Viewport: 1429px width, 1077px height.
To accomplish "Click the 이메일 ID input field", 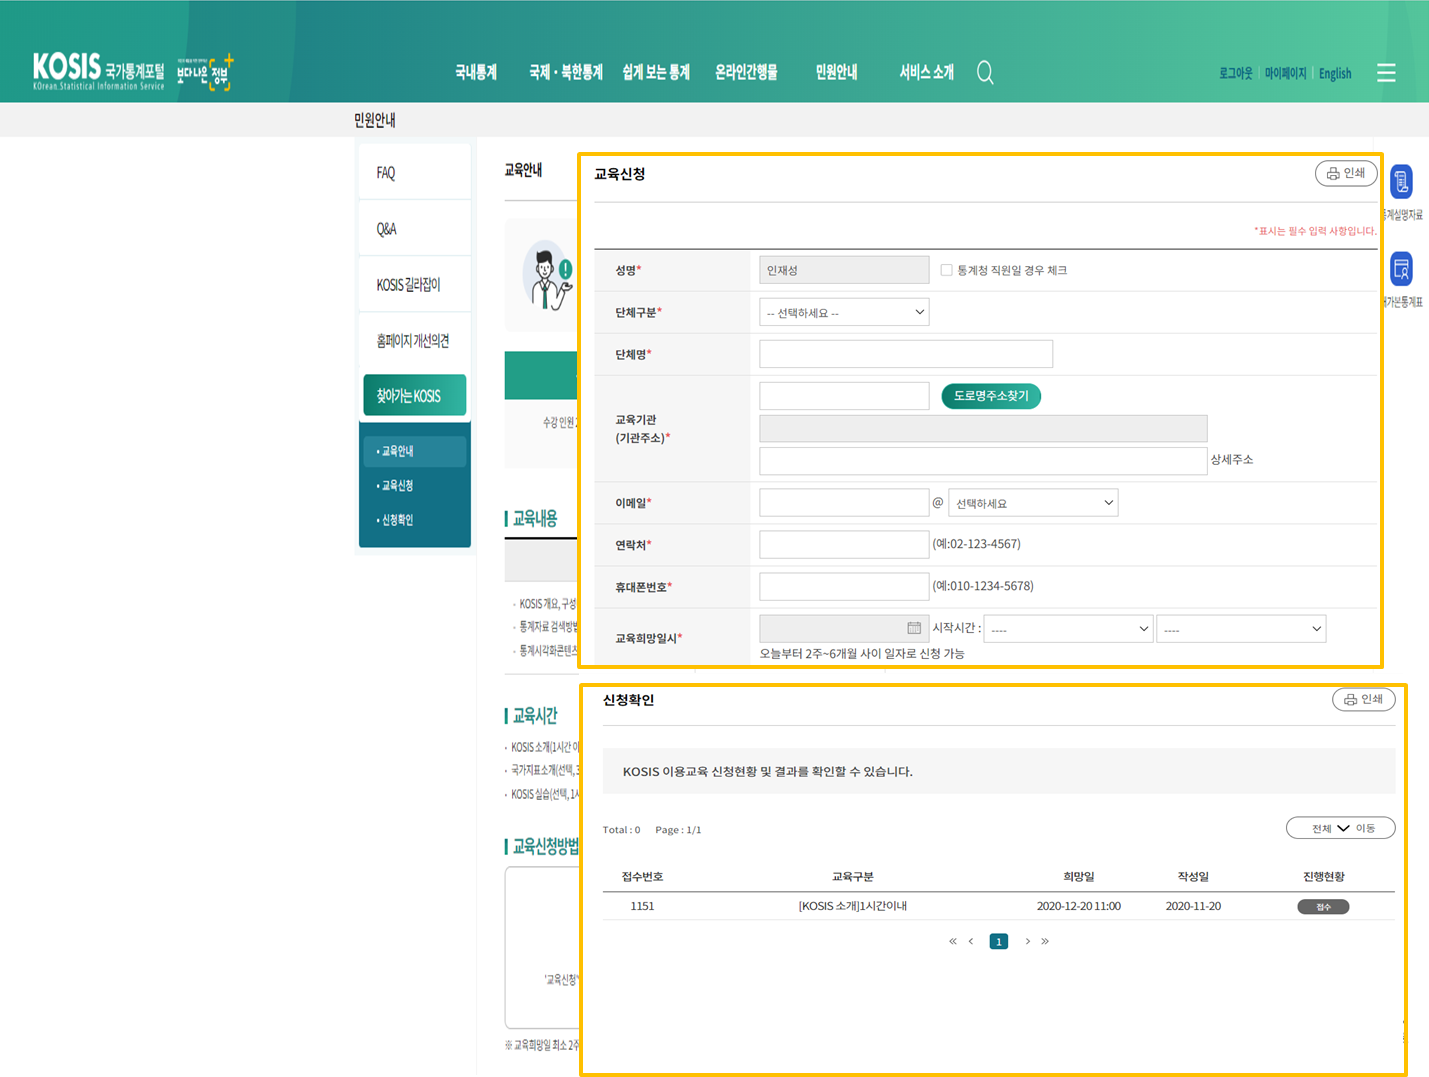I will point(844,502).
